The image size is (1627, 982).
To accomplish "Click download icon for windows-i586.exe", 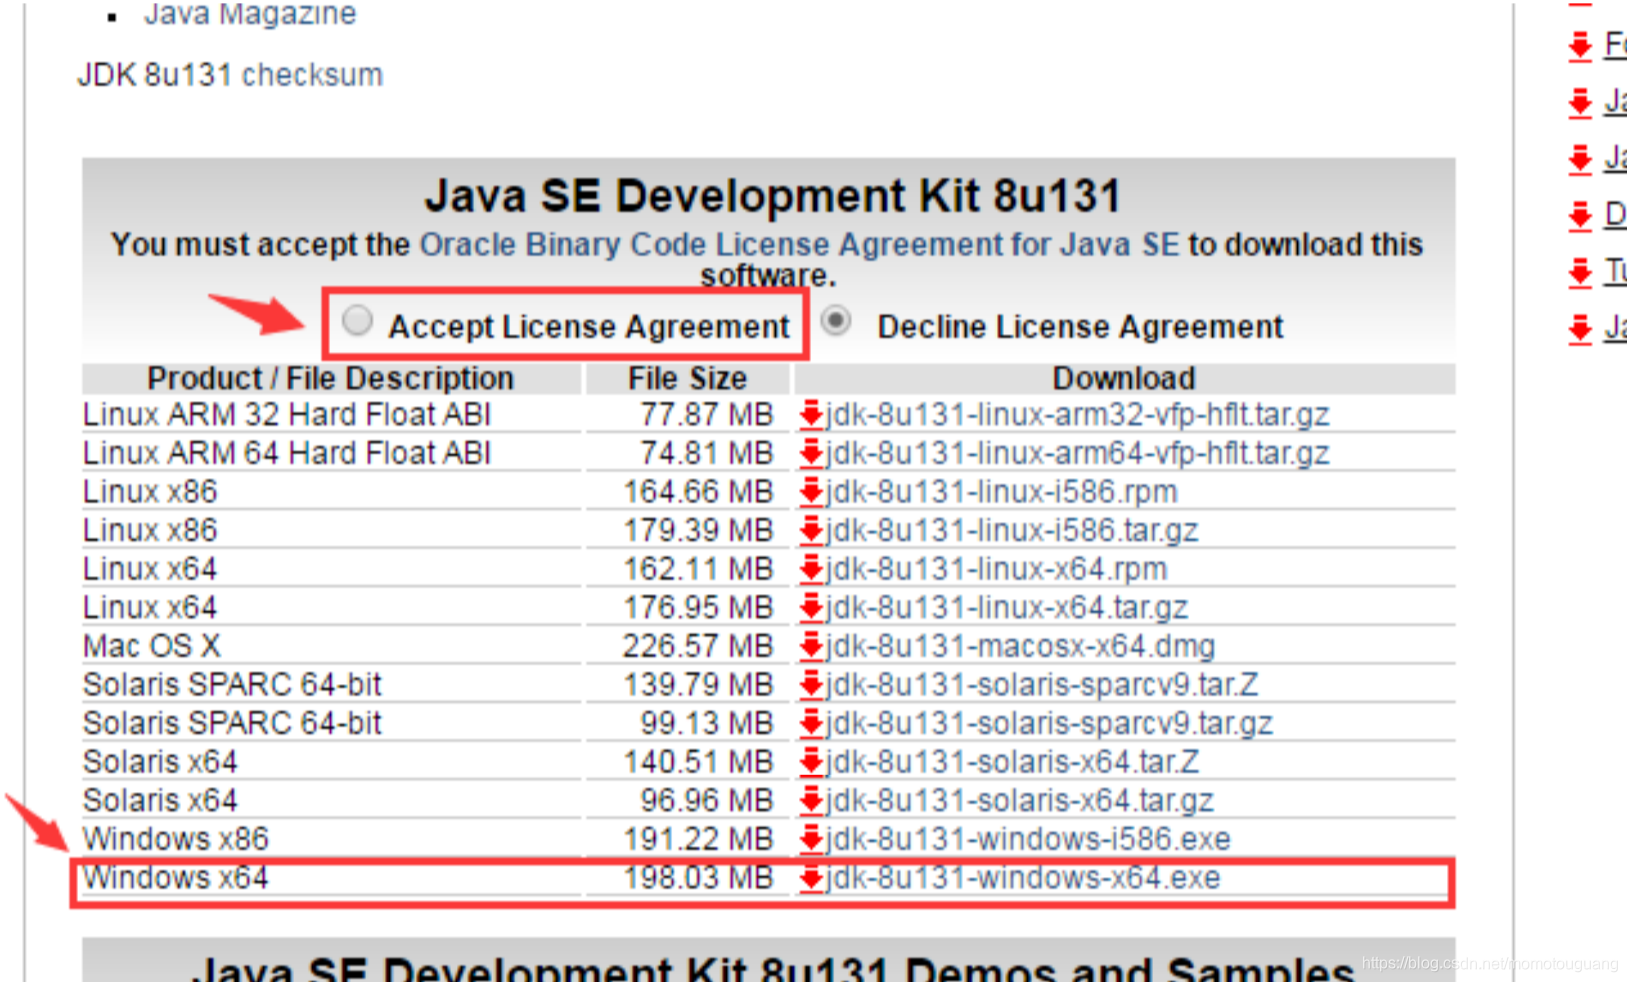I will pyautogui.click(x=811, y=839).
